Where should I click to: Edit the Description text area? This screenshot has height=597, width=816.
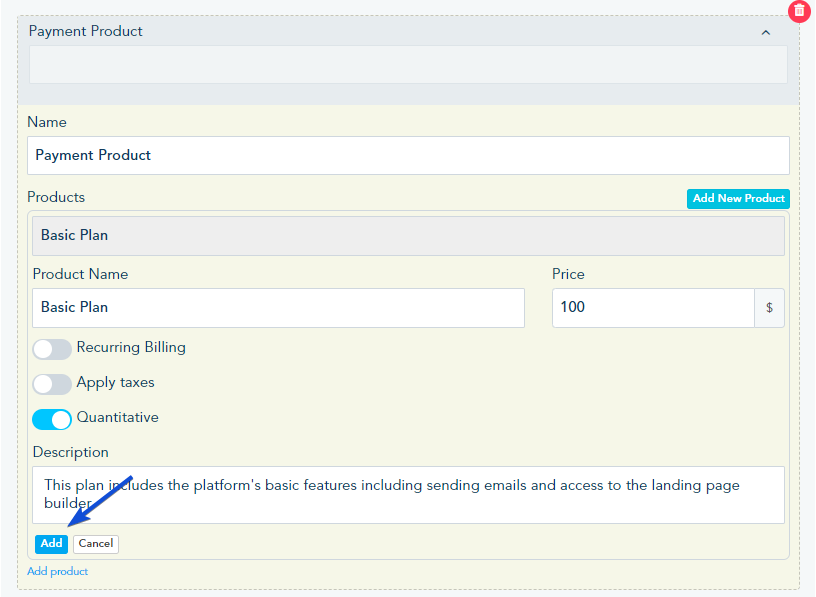pos(408,494)
